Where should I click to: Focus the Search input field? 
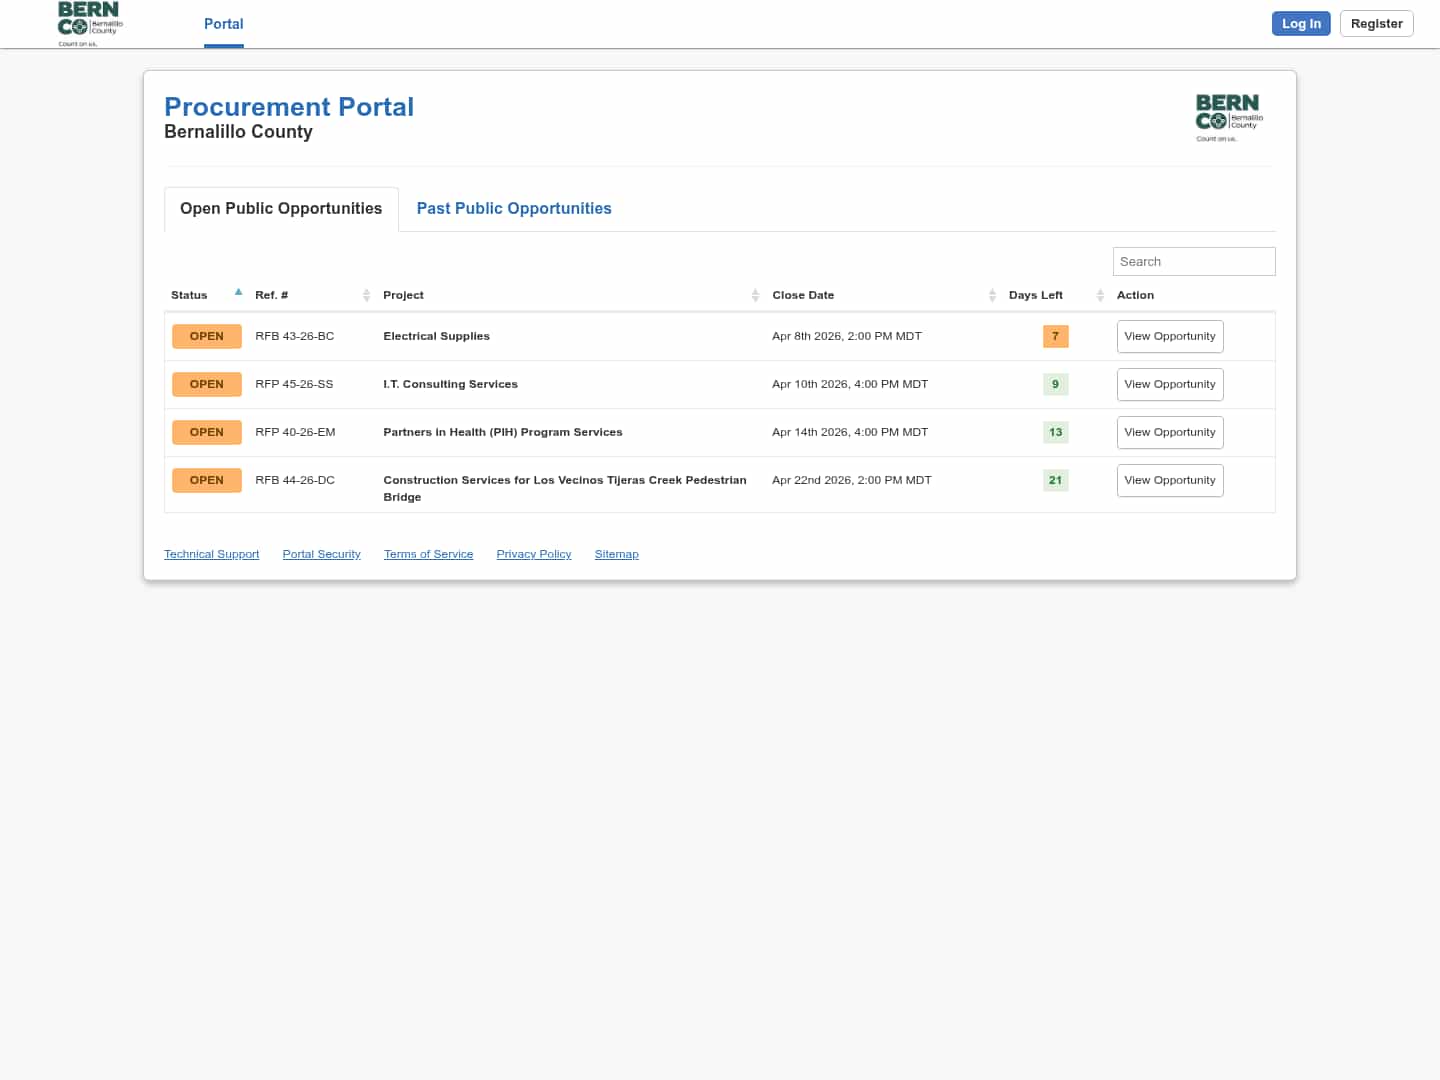click(1193, 262)
